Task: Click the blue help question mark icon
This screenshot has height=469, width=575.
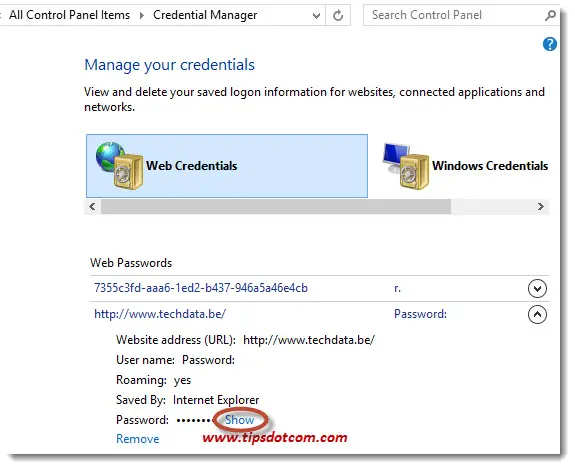Action: (549, 44)
